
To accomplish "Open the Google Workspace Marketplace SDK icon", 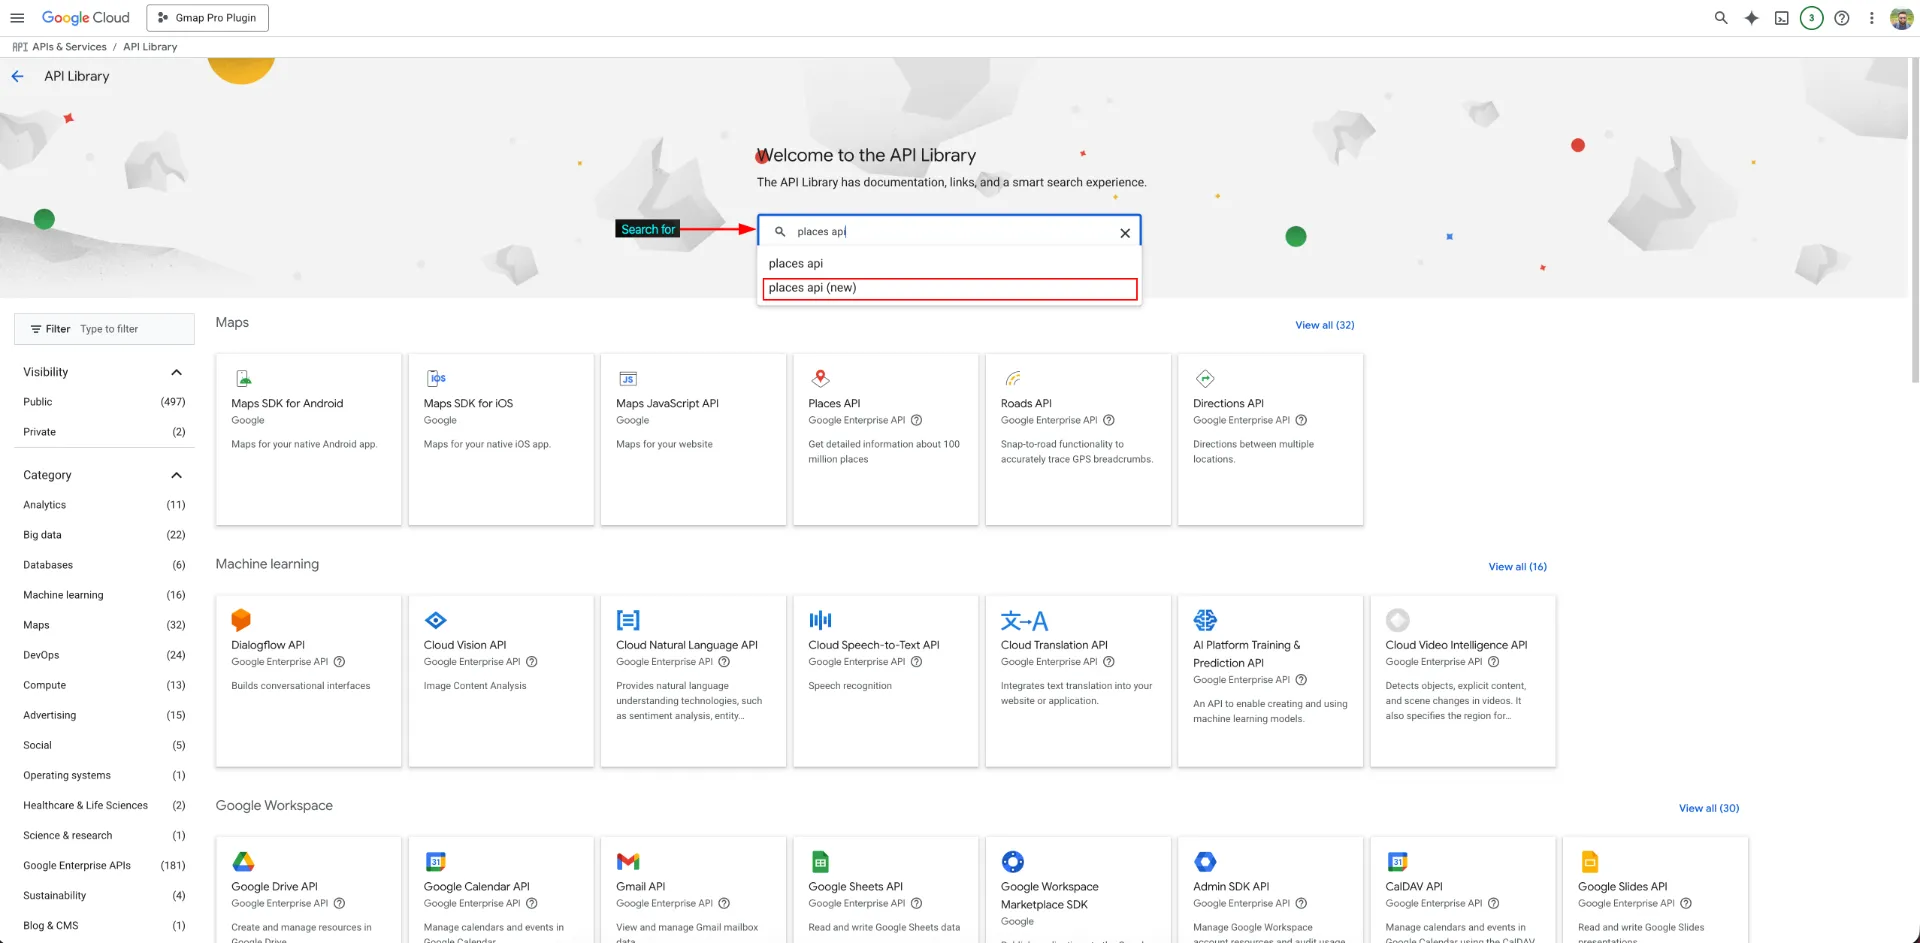I will 1013,861.
